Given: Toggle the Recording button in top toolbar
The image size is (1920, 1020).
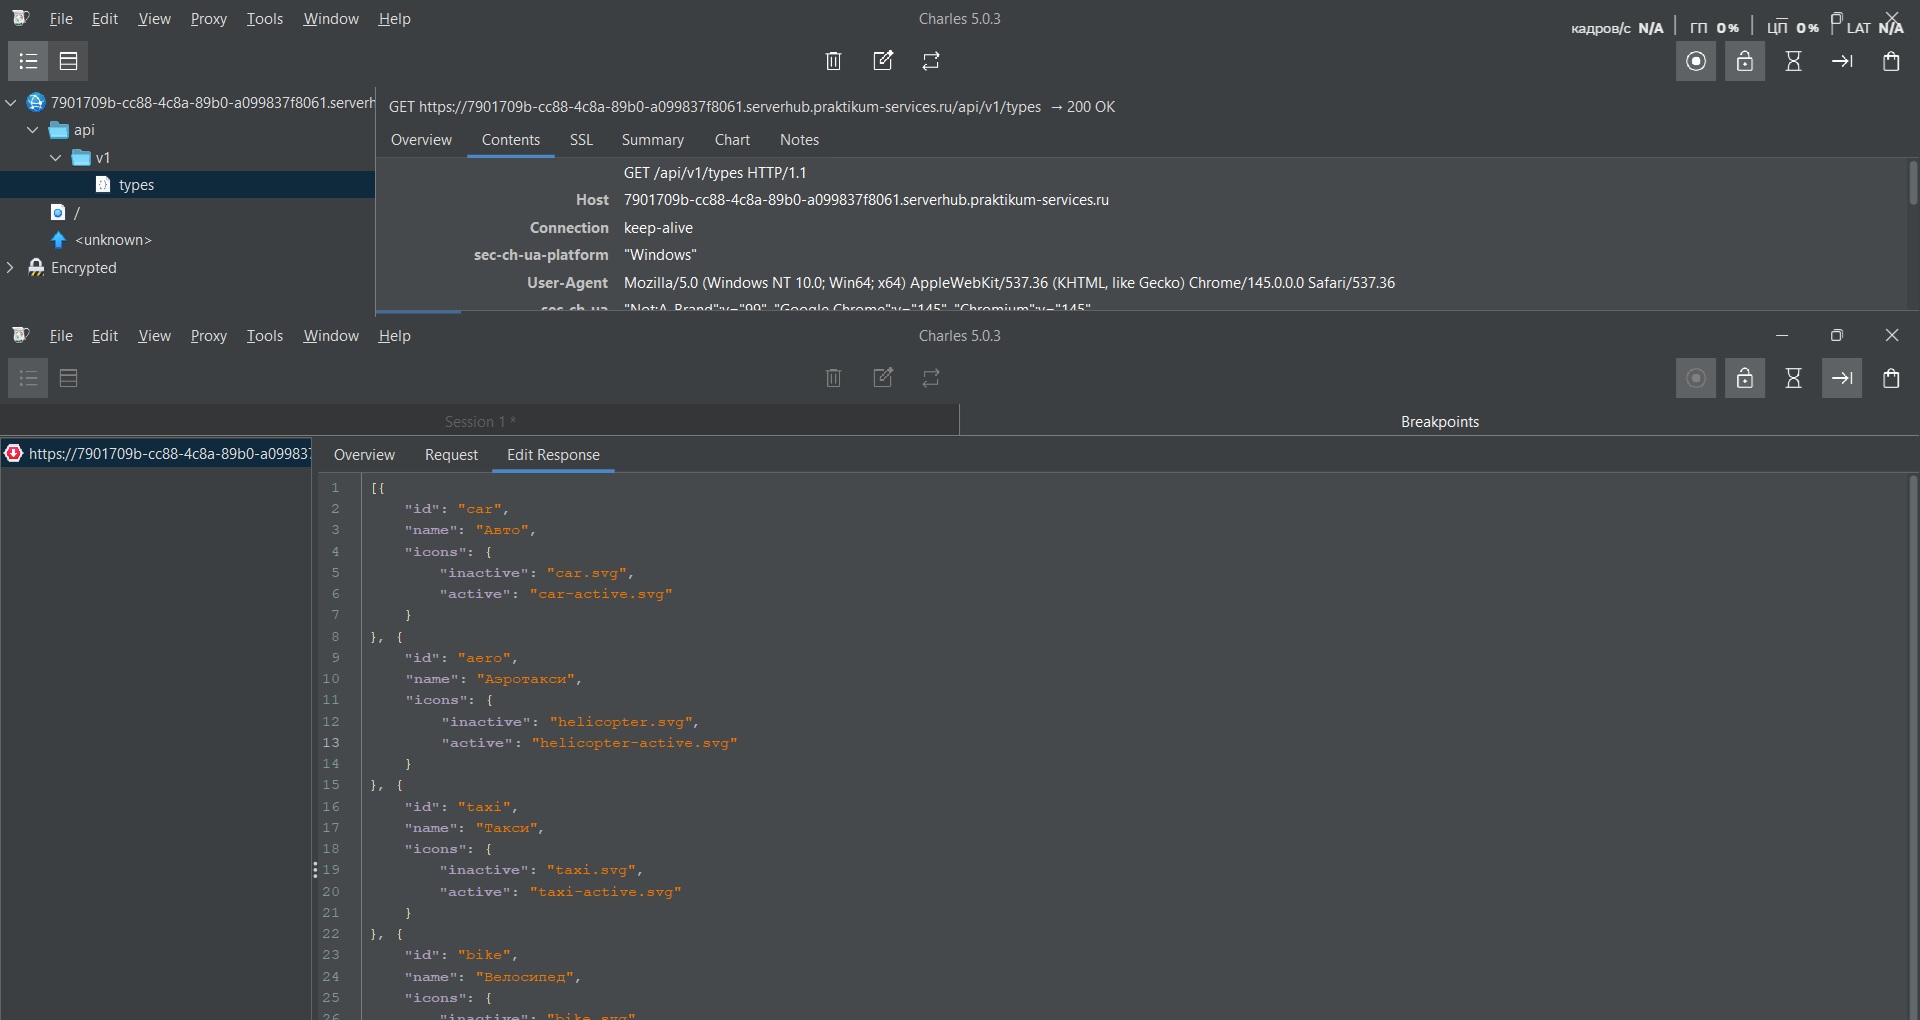Looking at the screenshot, I should click(1696, 61).
